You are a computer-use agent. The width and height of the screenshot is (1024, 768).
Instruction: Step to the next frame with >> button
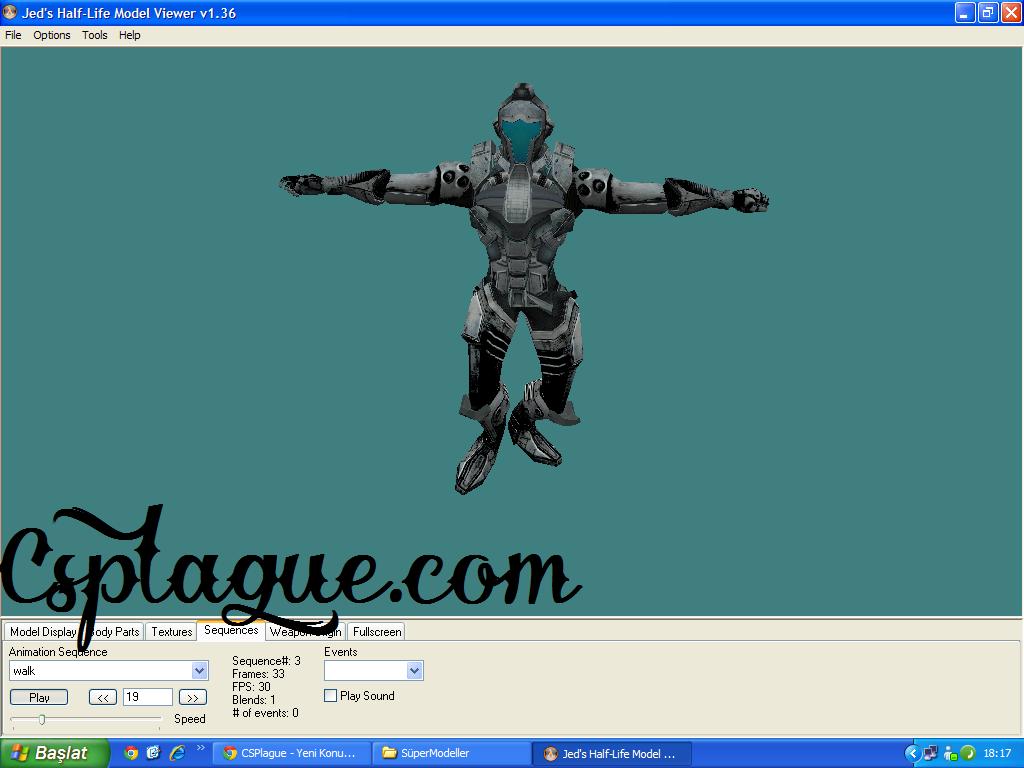click(x=193, y=698)
